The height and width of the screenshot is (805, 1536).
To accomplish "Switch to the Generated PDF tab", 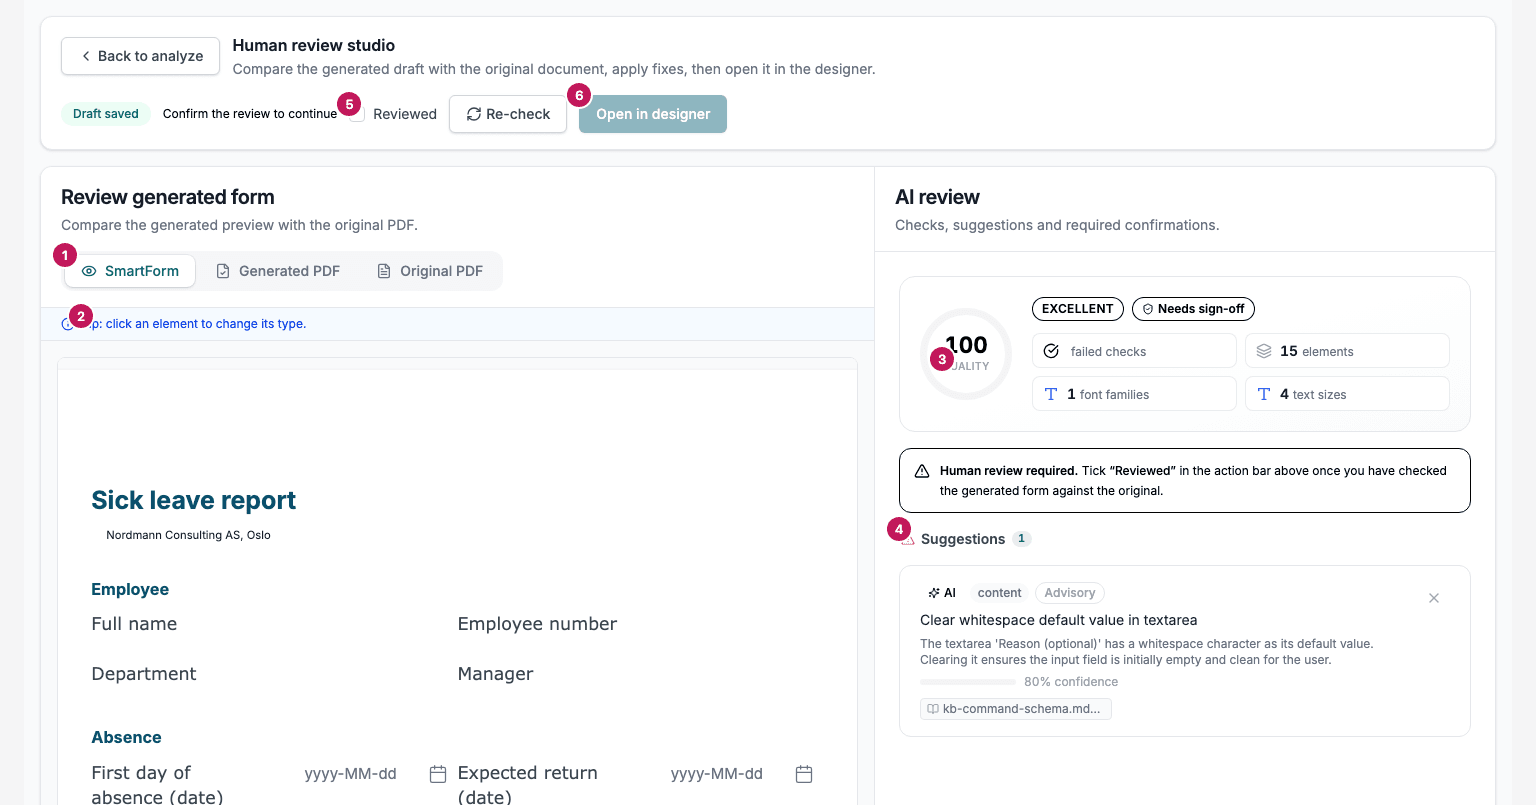I will point(278,271).
